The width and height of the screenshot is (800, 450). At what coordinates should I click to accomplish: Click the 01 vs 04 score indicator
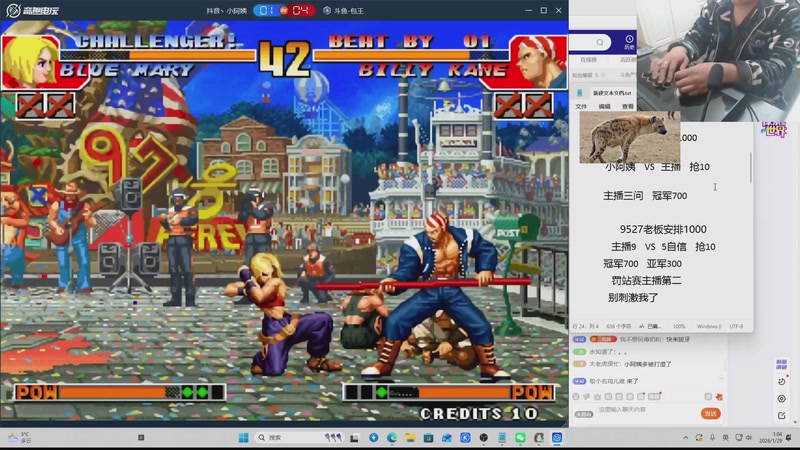point(284,10)
